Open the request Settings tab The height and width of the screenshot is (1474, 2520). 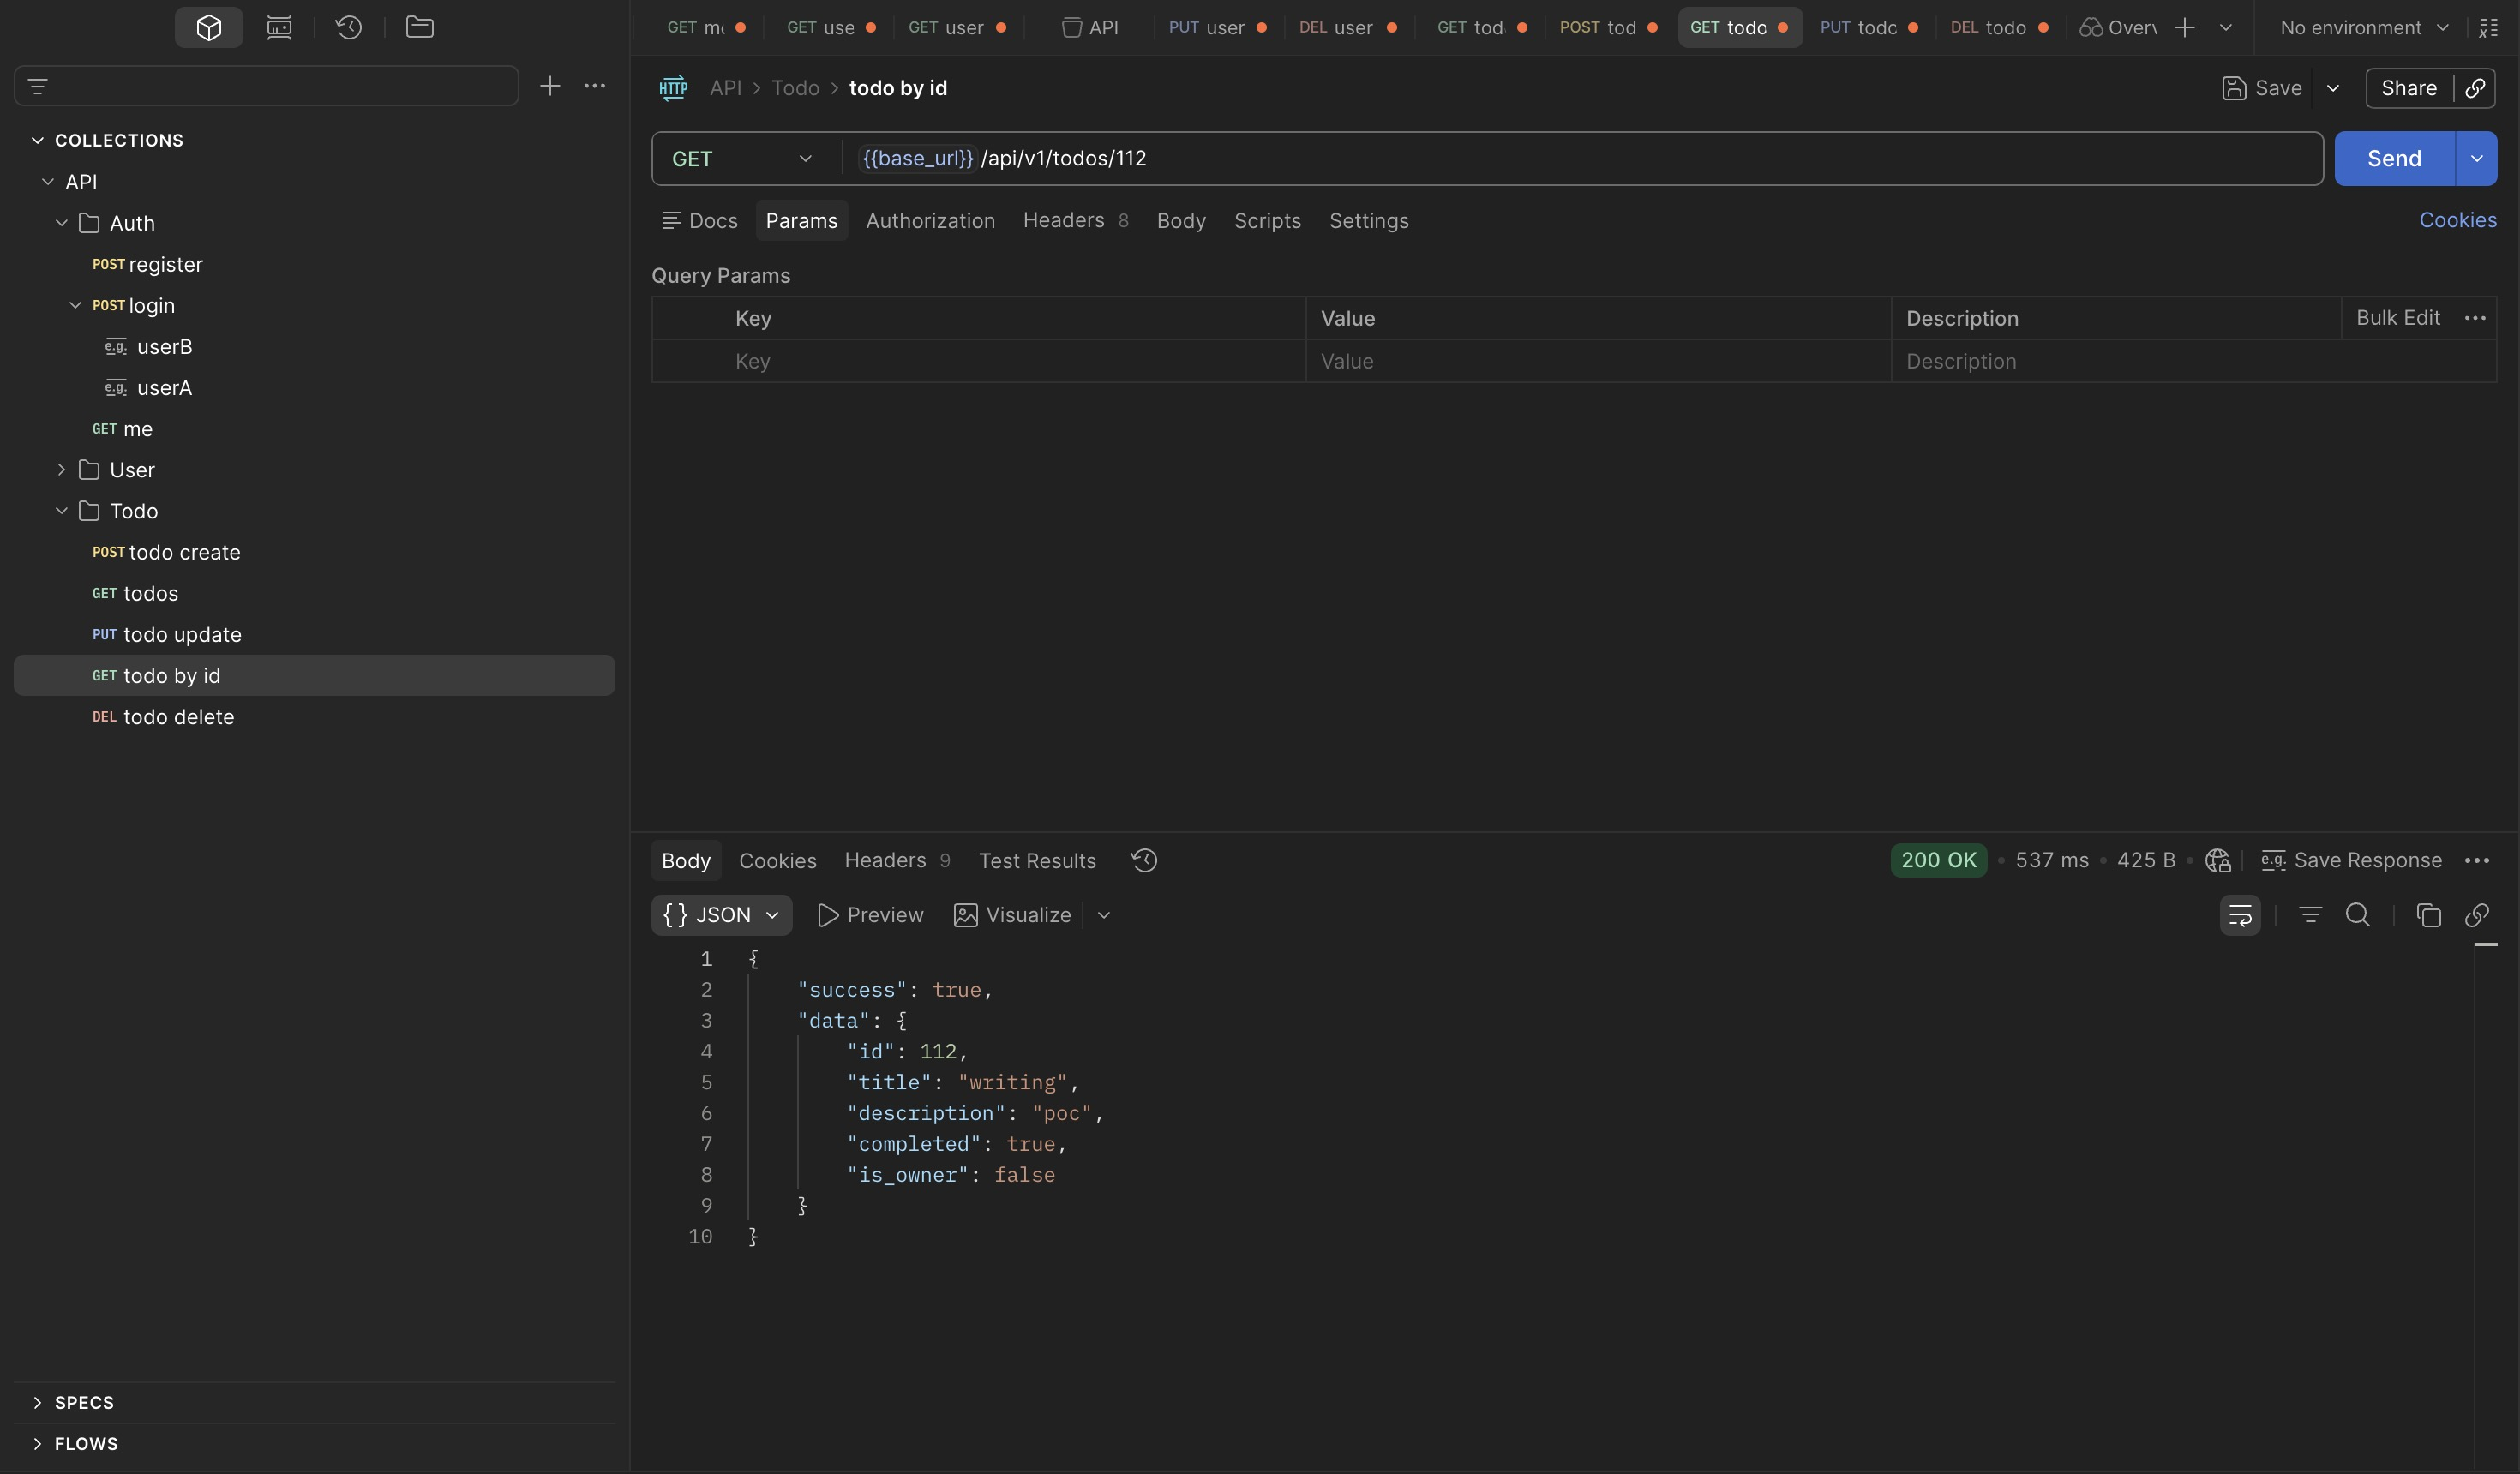(1368, 221)
